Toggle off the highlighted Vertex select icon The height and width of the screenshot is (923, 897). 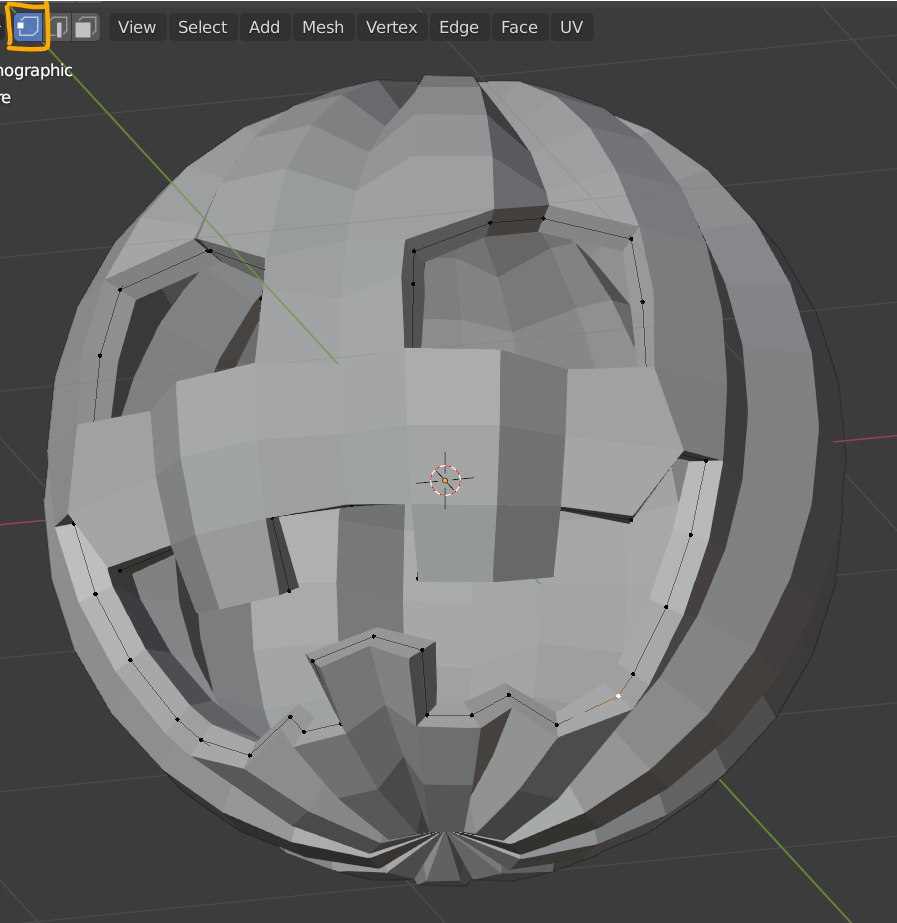point(27,27)
